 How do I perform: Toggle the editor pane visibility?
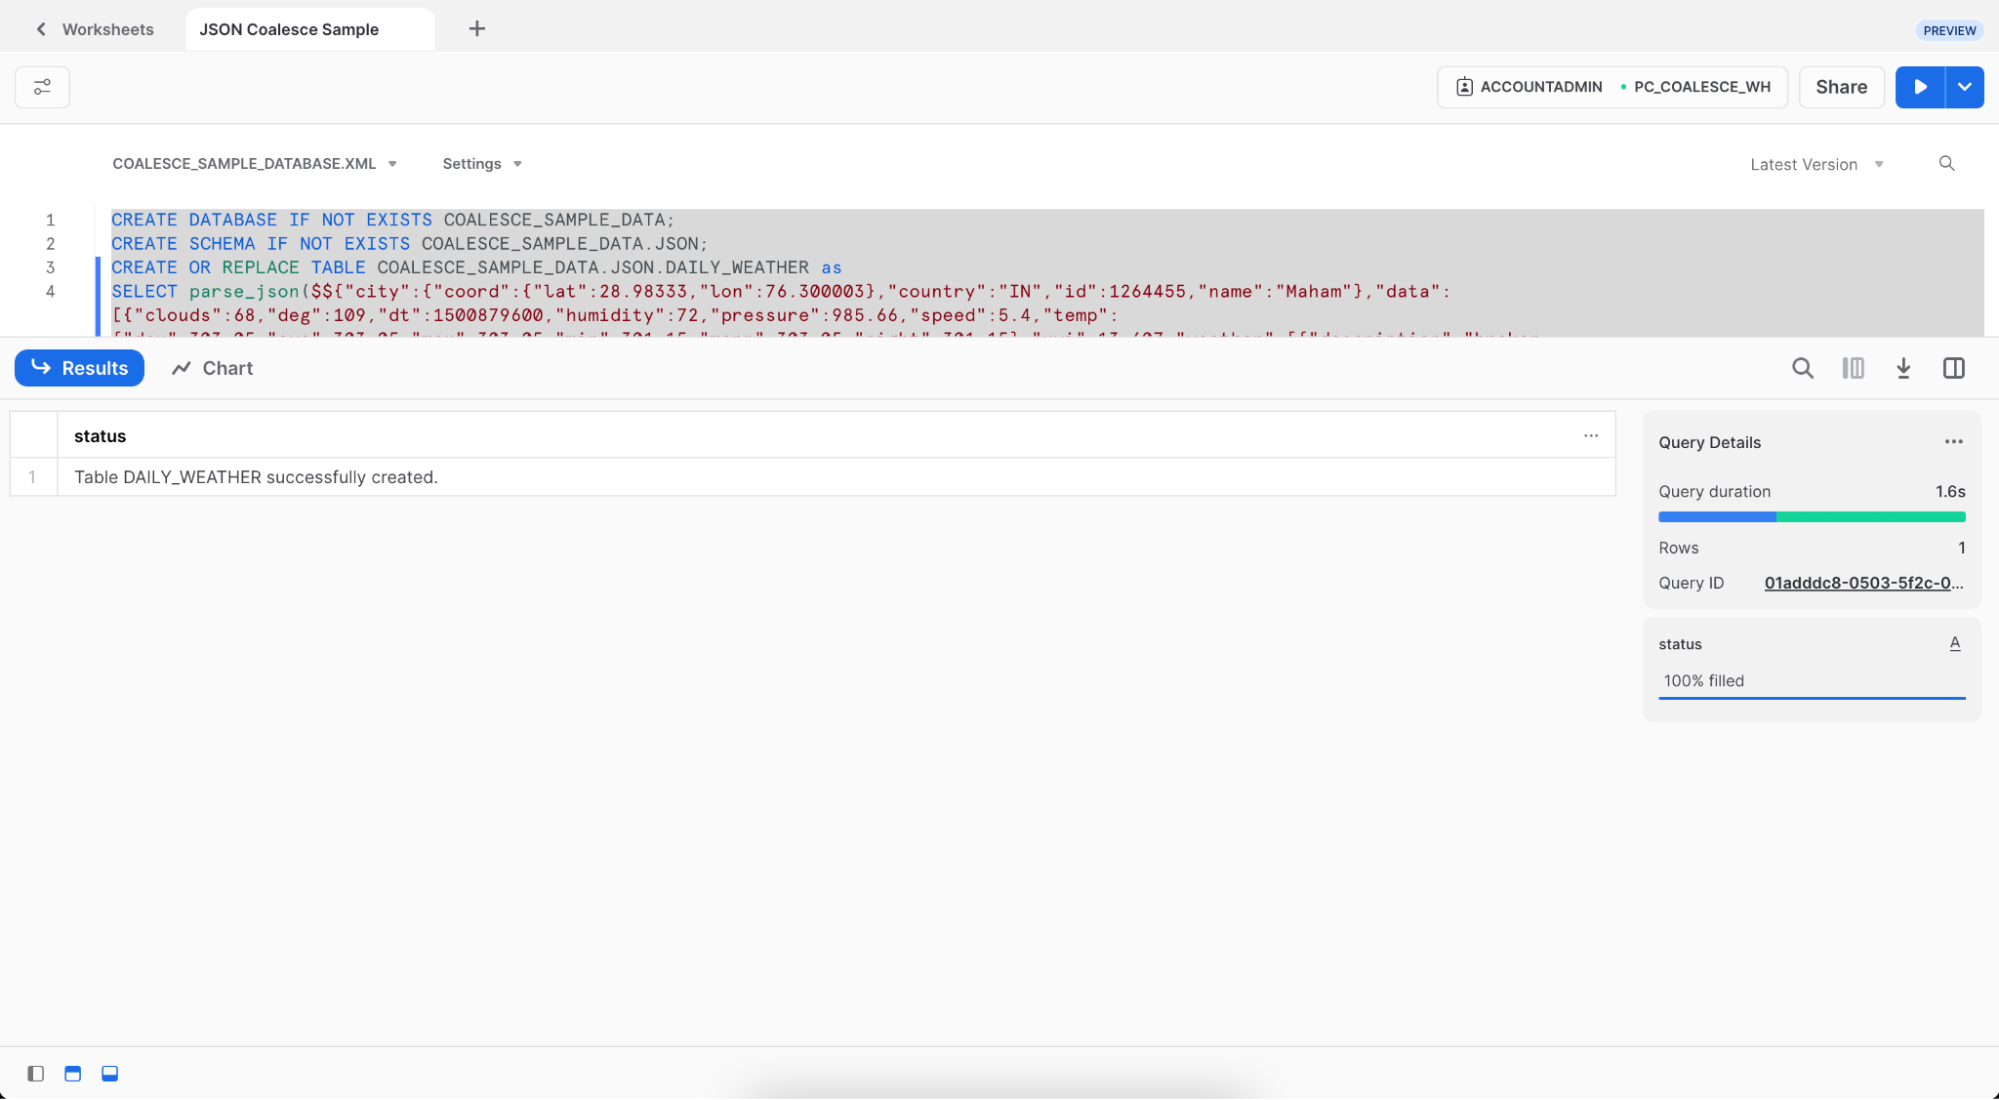click(73, 1073)
